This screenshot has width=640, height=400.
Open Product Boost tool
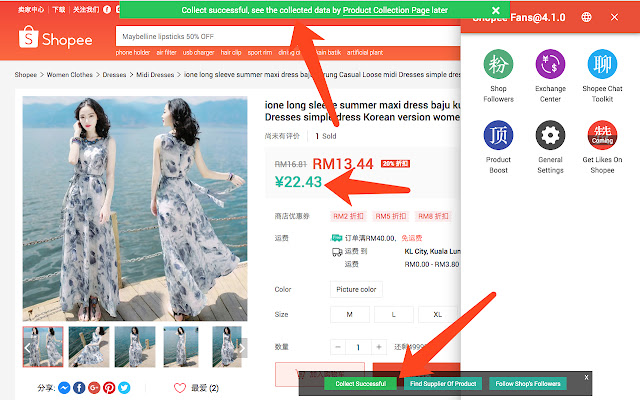(498, 147)
